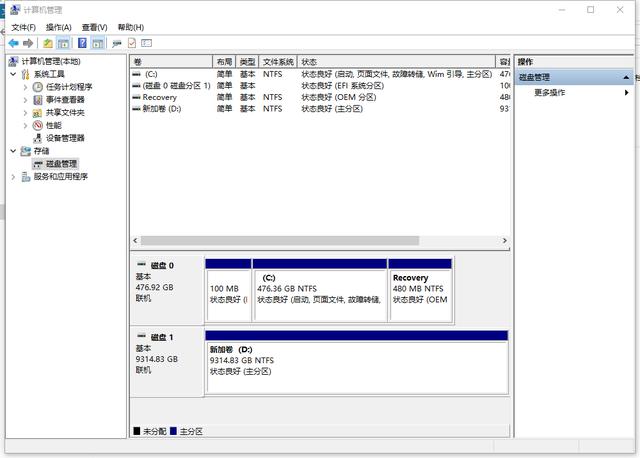Click the blue 主分区 legend swatch
The width and height of the screenshot is (640, 458).
coord(173,431)
